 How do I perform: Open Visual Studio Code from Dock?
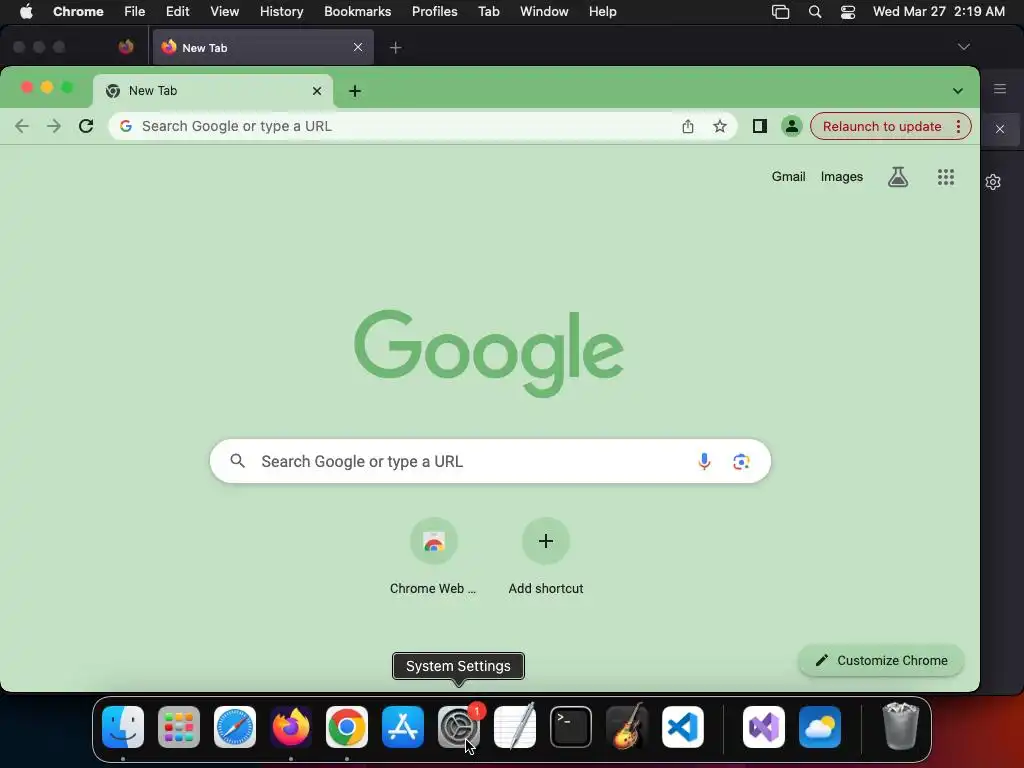pyautogui.click(x=682, y=727)
